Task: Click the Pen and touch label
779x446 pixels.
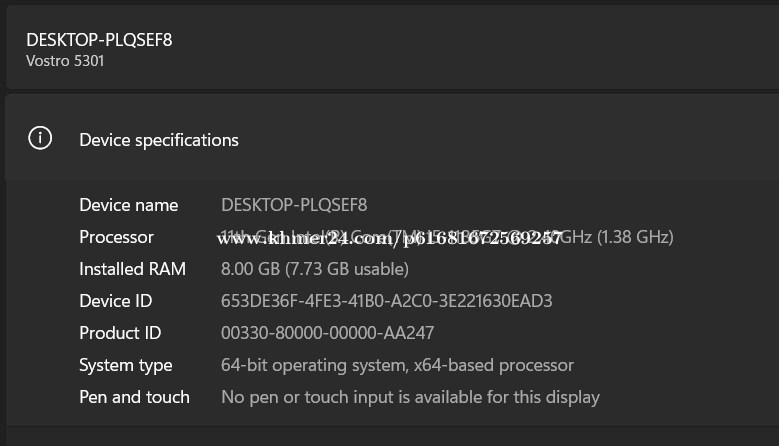Action: (134, 397)
